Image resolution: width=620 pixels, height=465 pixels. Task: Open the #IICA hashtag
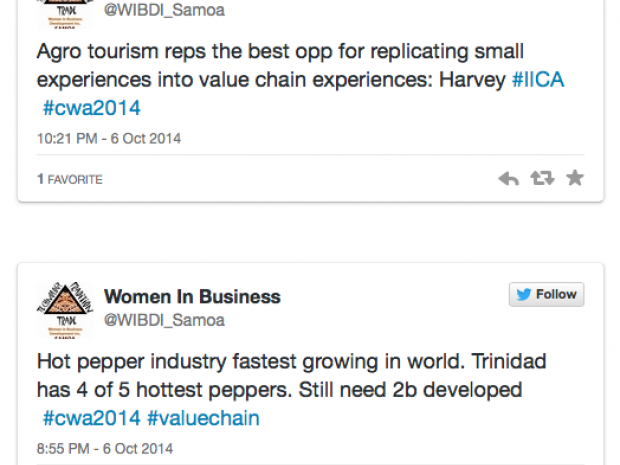[538, 80]
